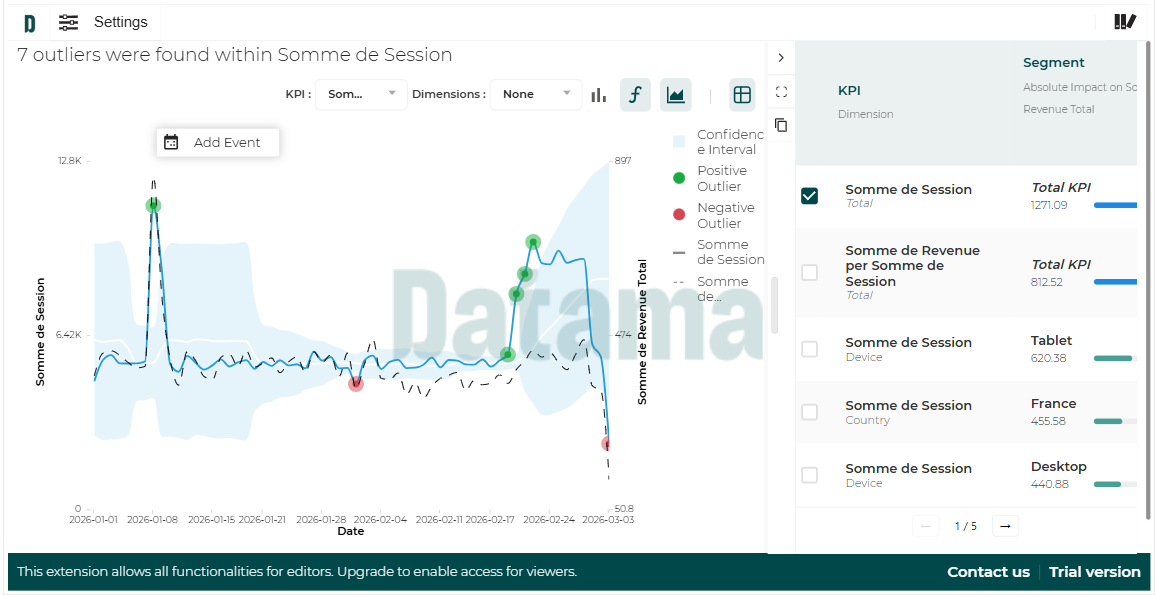The width and height of the screenshot is (1155, 595).
Task: Open the table view icon
Action: 742,95
